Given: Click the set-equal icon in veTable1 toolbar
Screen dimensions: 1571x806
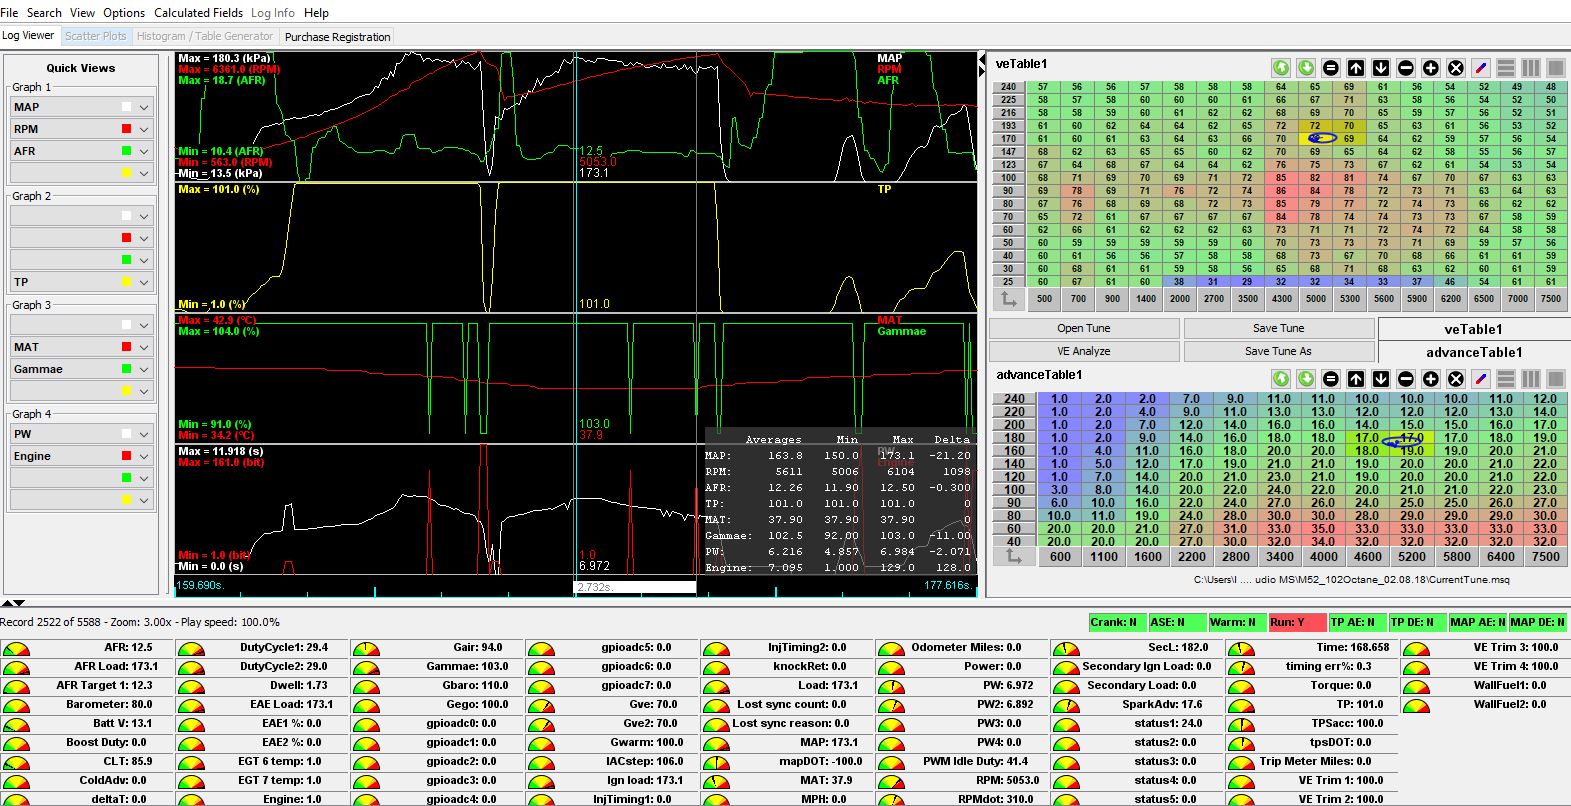Looking at the screenshot, I should pos(1331,68).
